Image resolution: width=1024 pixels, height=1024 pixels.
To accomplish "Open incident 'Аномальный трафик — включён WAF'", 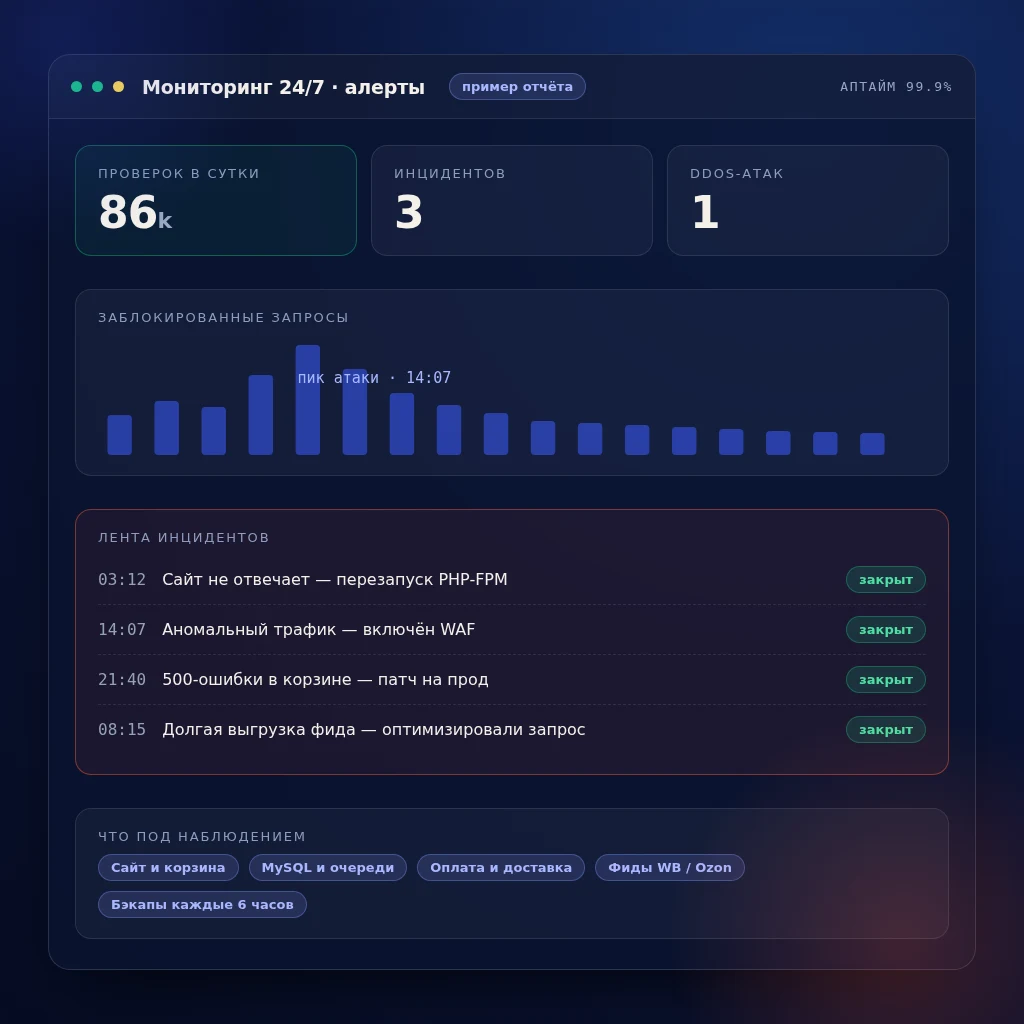I will coord(512,630).
